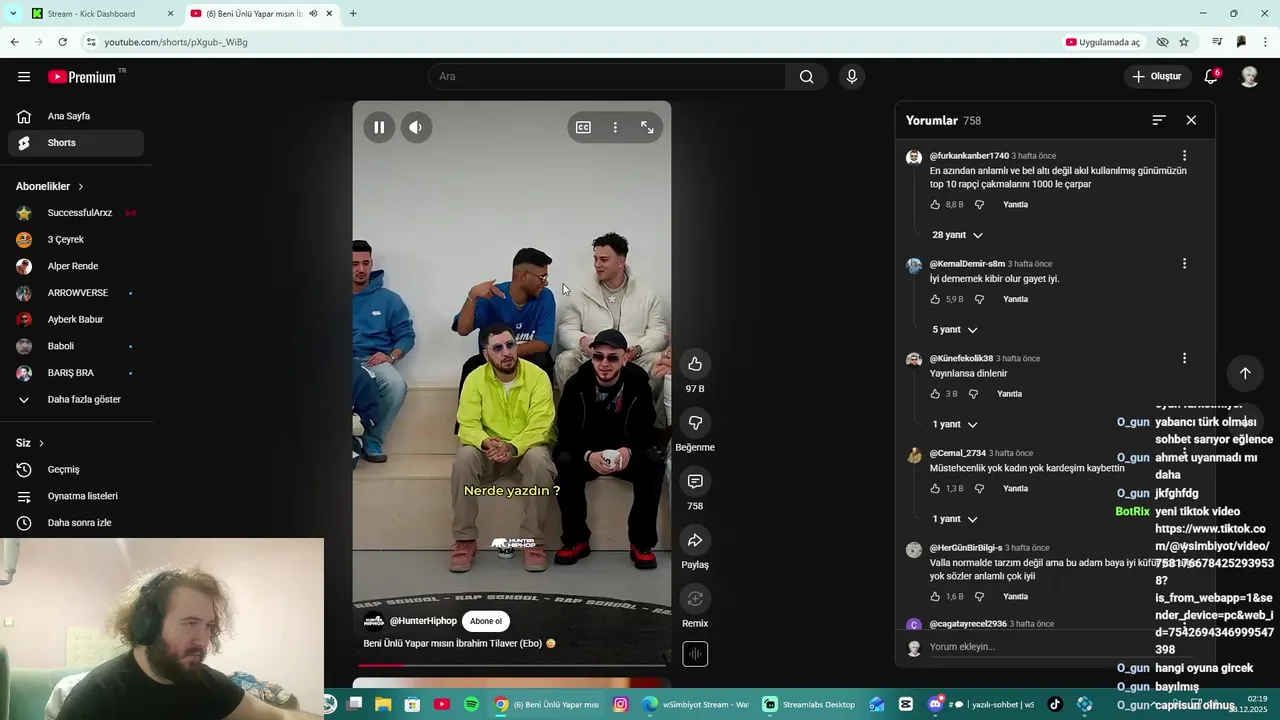Viewport: 1280px width, 720px height.
Task: Dislike furkankanber1740's comment
Action: pos(979,204)
